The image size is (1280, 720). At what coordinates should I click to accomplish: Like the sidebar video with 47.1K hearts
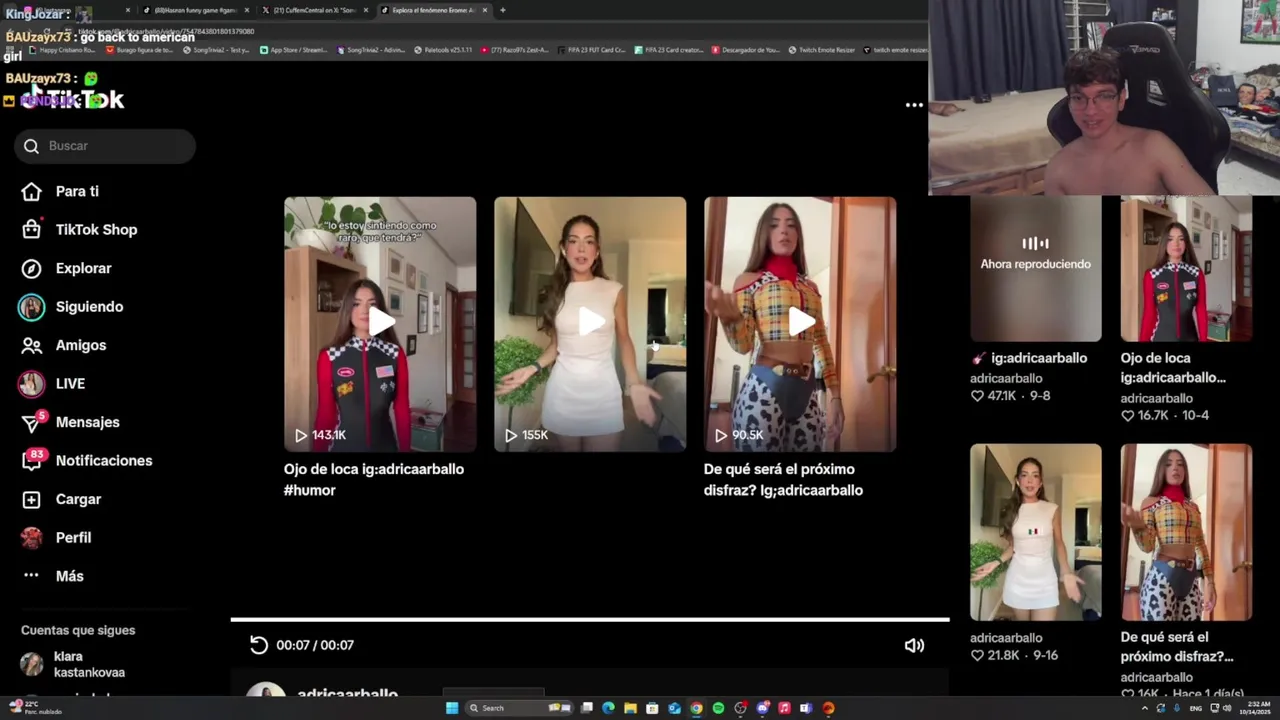pyautogui.click(x=978, y=396)
